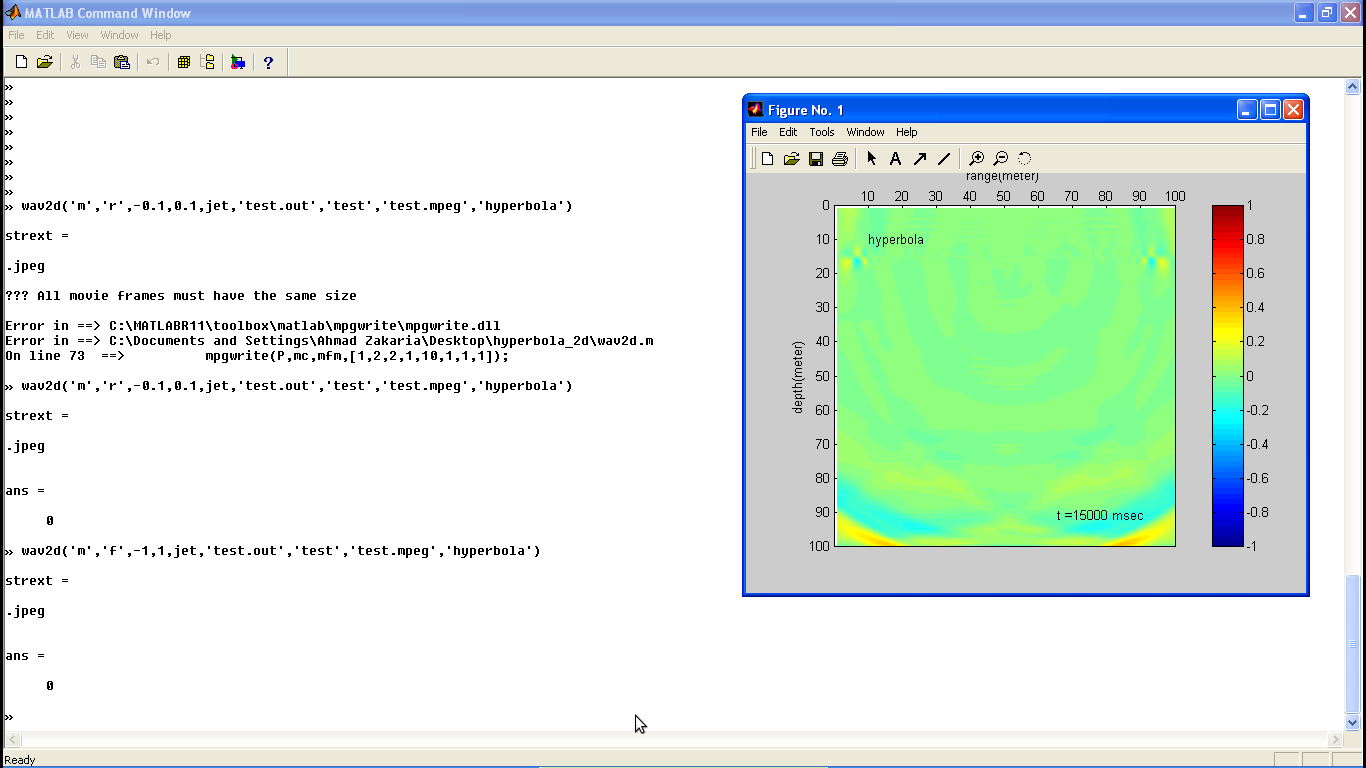Activate the selection pointer tool
1366x768 pixels.
871,158
